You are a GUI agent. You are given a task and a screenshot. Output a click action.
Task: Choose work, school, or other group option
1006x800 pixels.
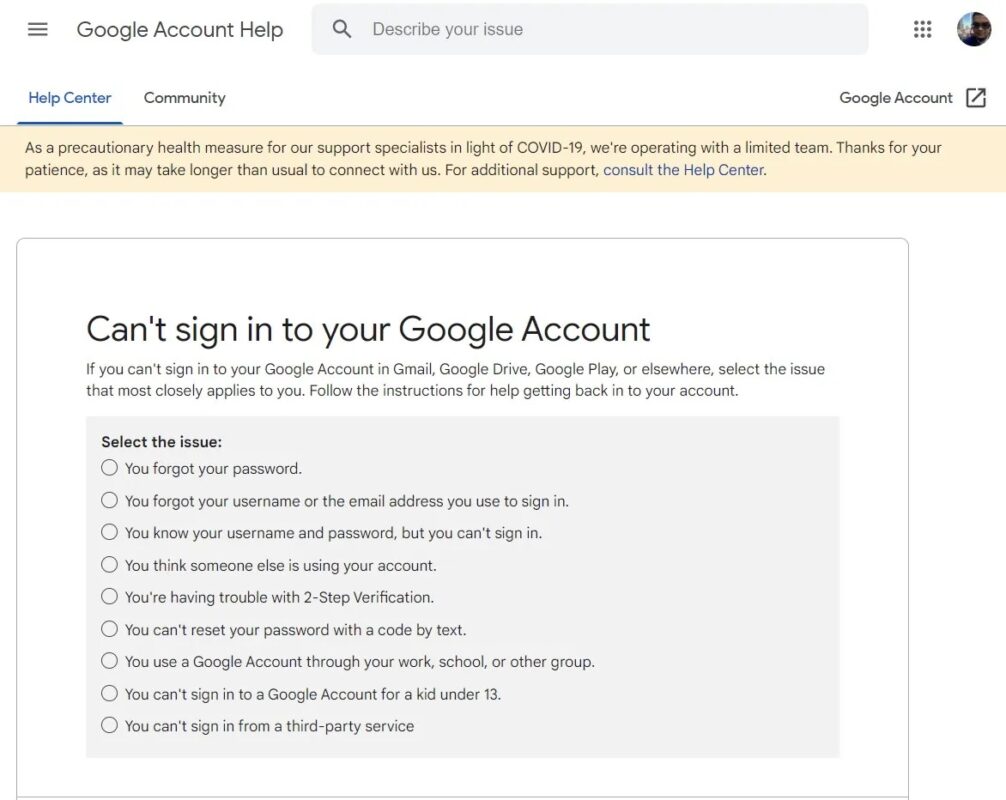click(109, 661)
